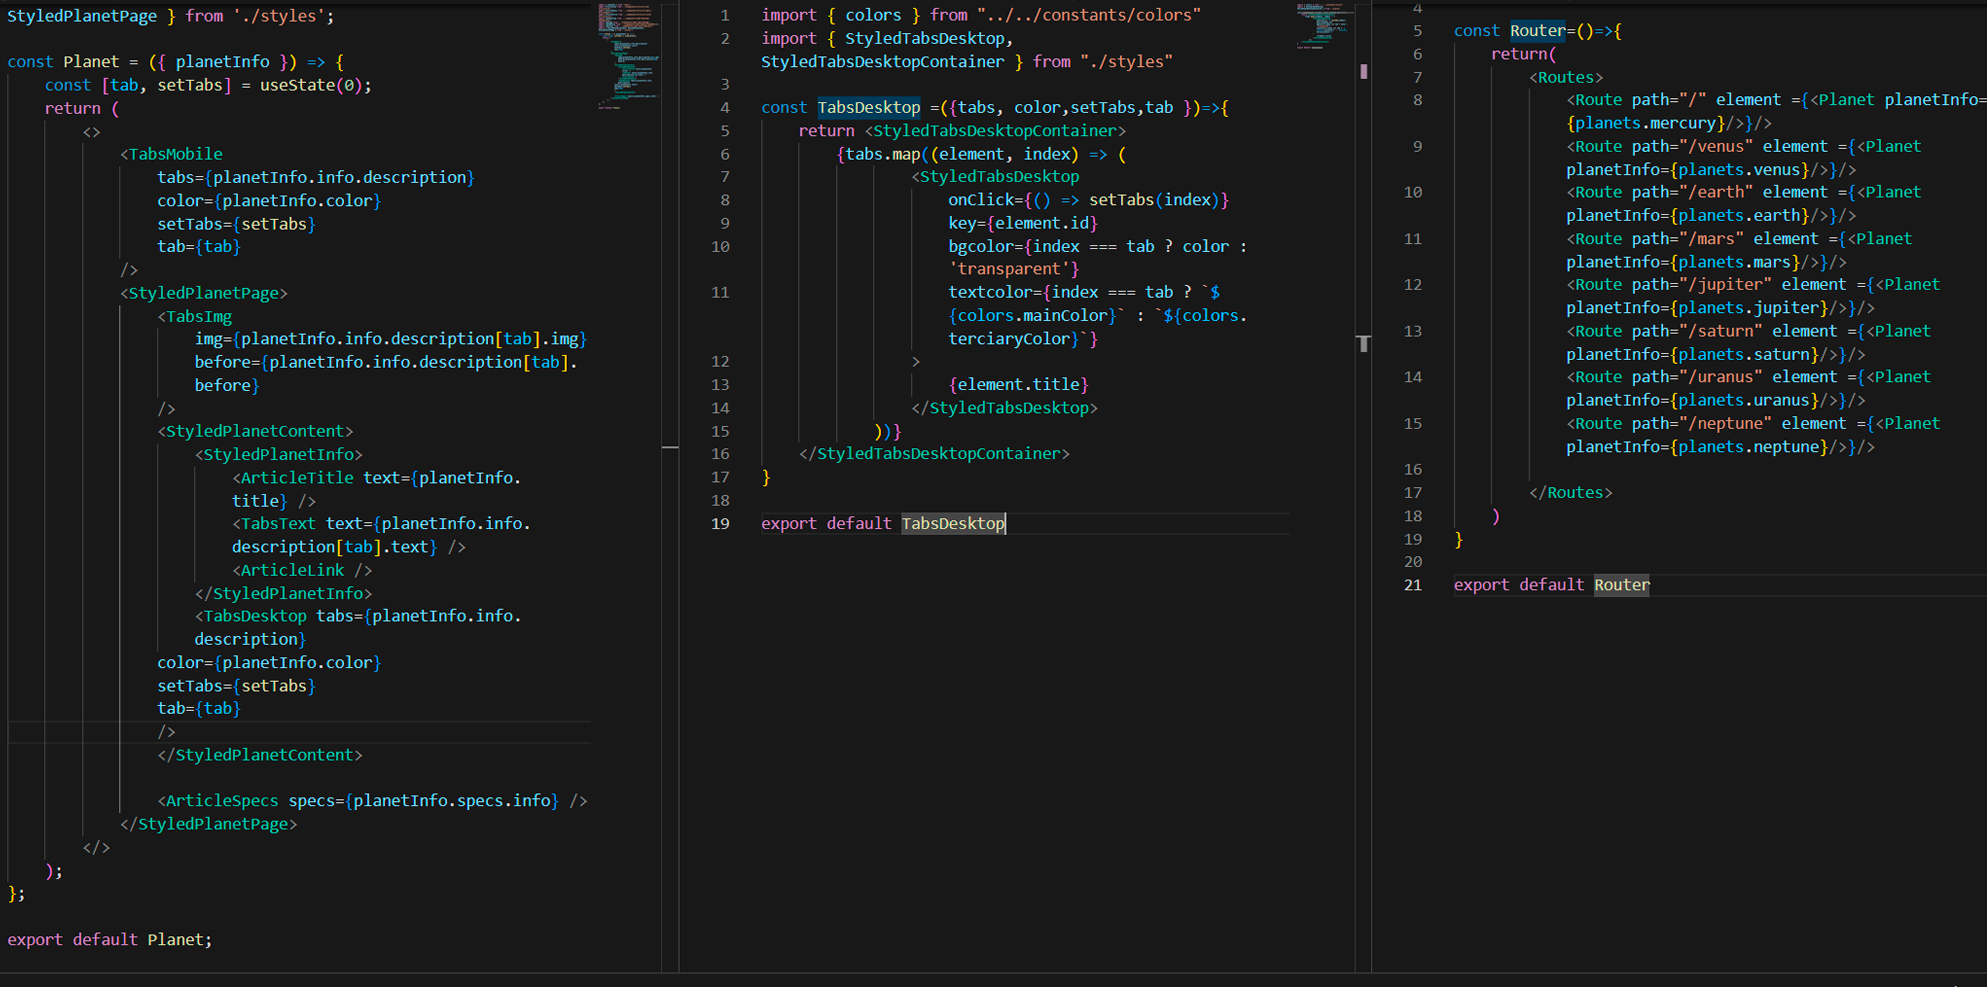Click the '<ArticleTitle' tag

click(293, 478)
